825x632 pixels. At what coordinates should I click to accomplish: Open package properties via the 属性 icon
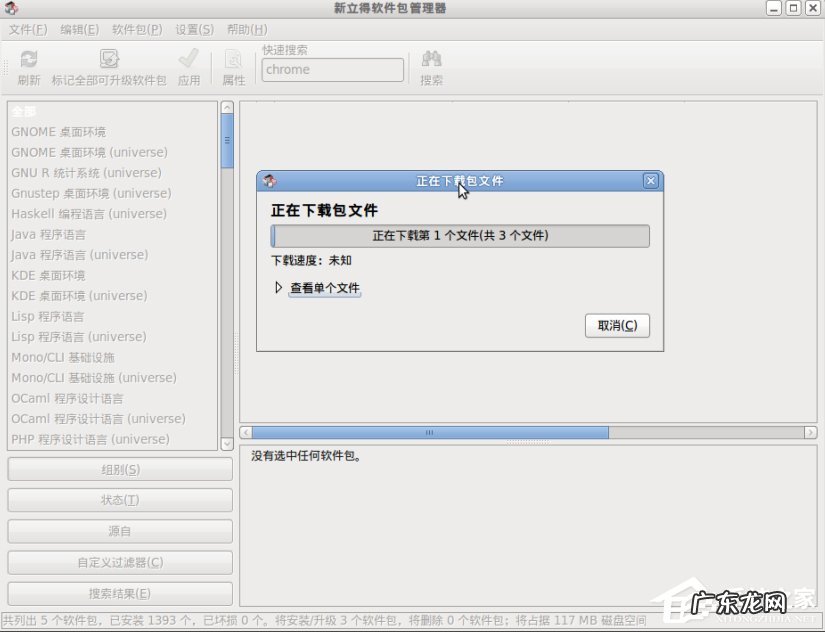pyautogui.click(x=232, y=63)
